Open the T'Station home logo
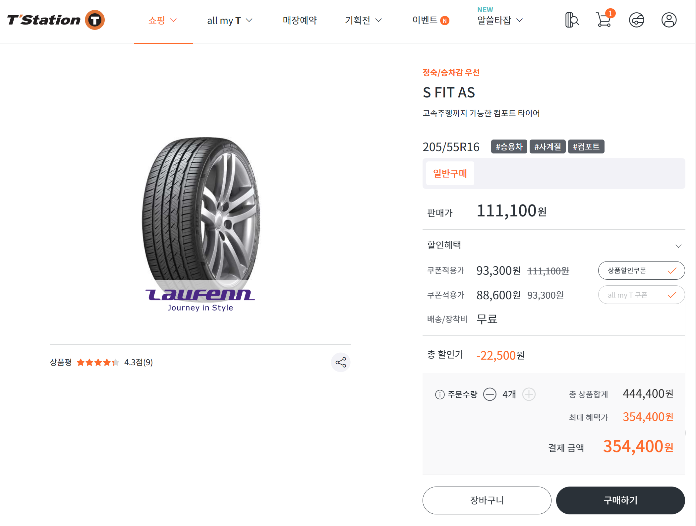 pyautogui.click(x=56, y=20)
